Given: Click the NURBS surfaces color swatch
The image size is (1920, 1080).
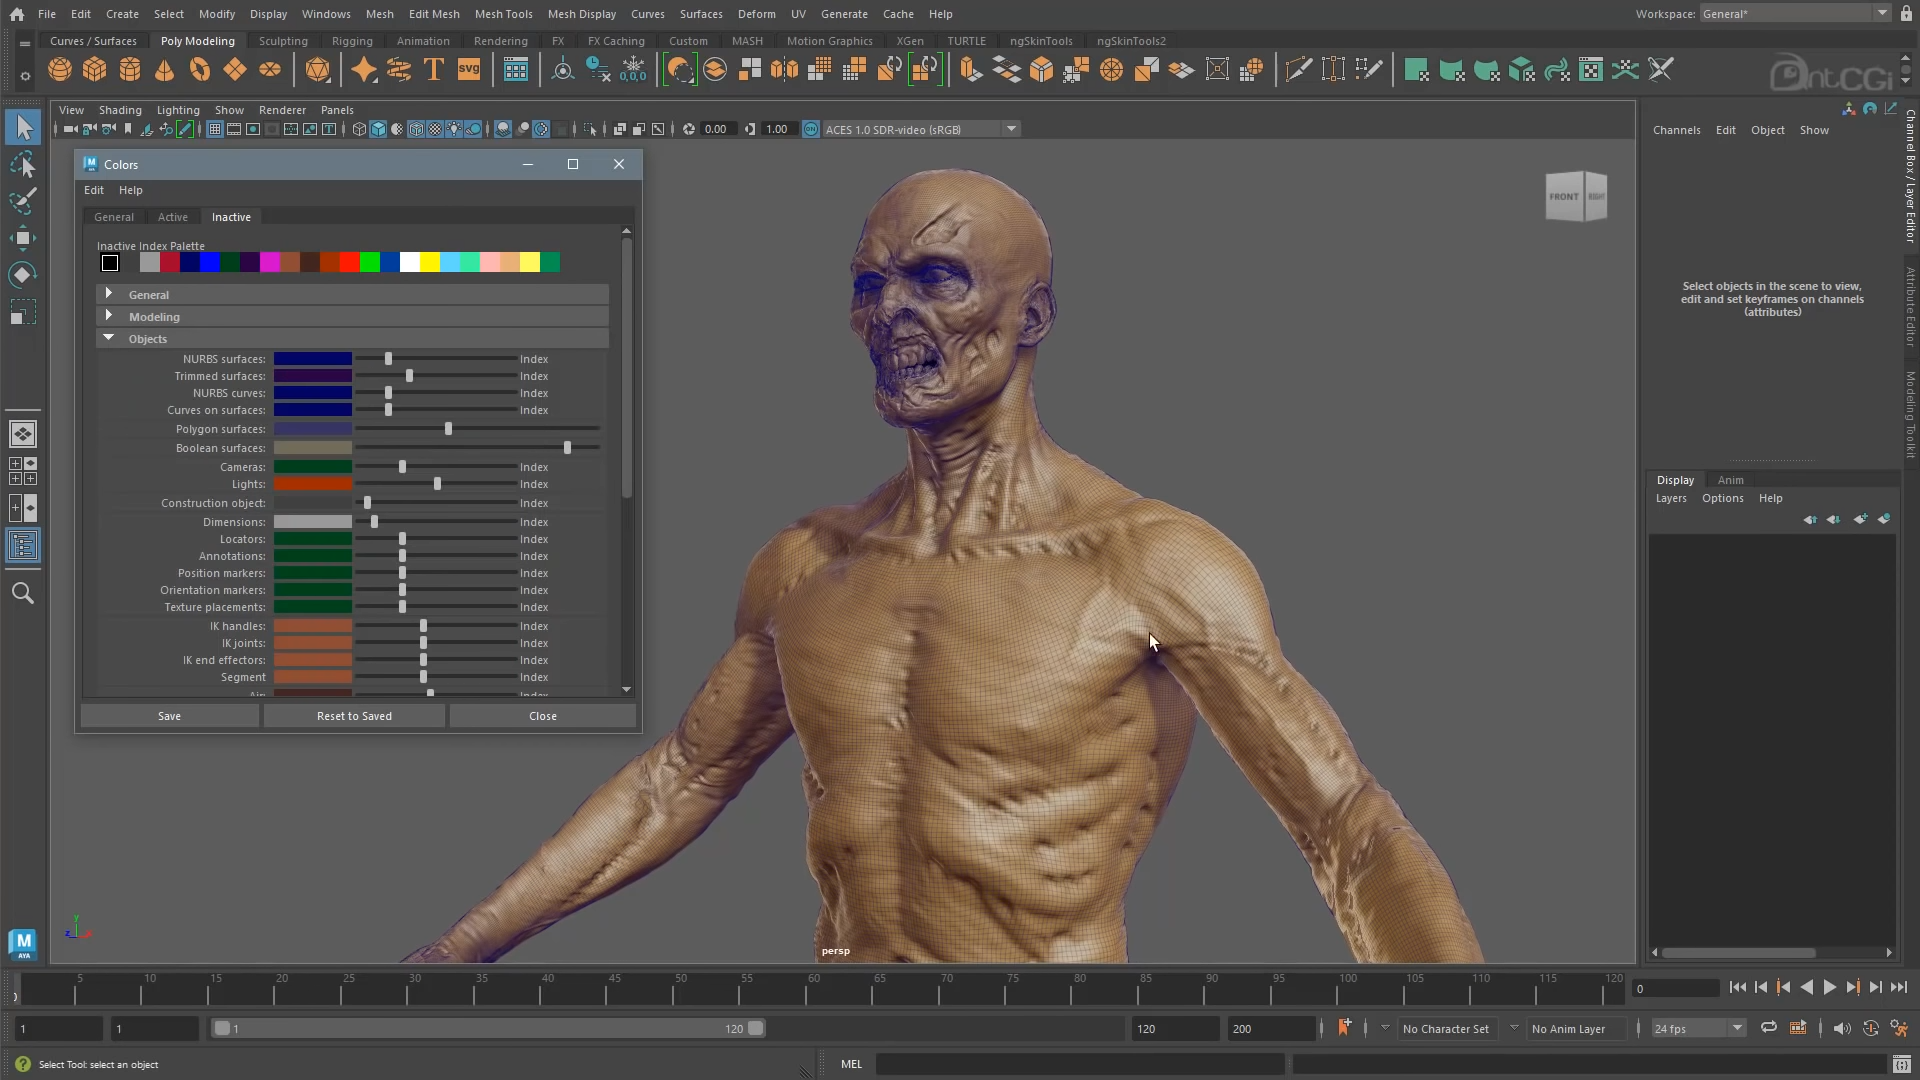Looking at the screenshot, I should pos(313,359).
